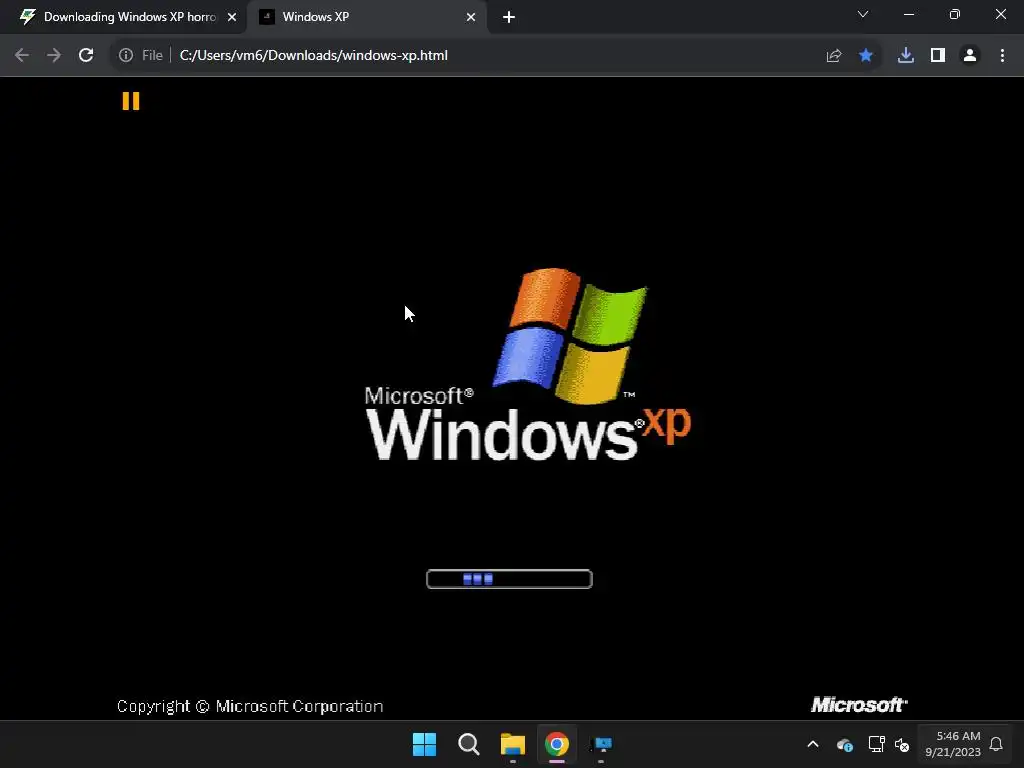
Task: Restore down the Chrome window
Action: (x=955, y=14)
